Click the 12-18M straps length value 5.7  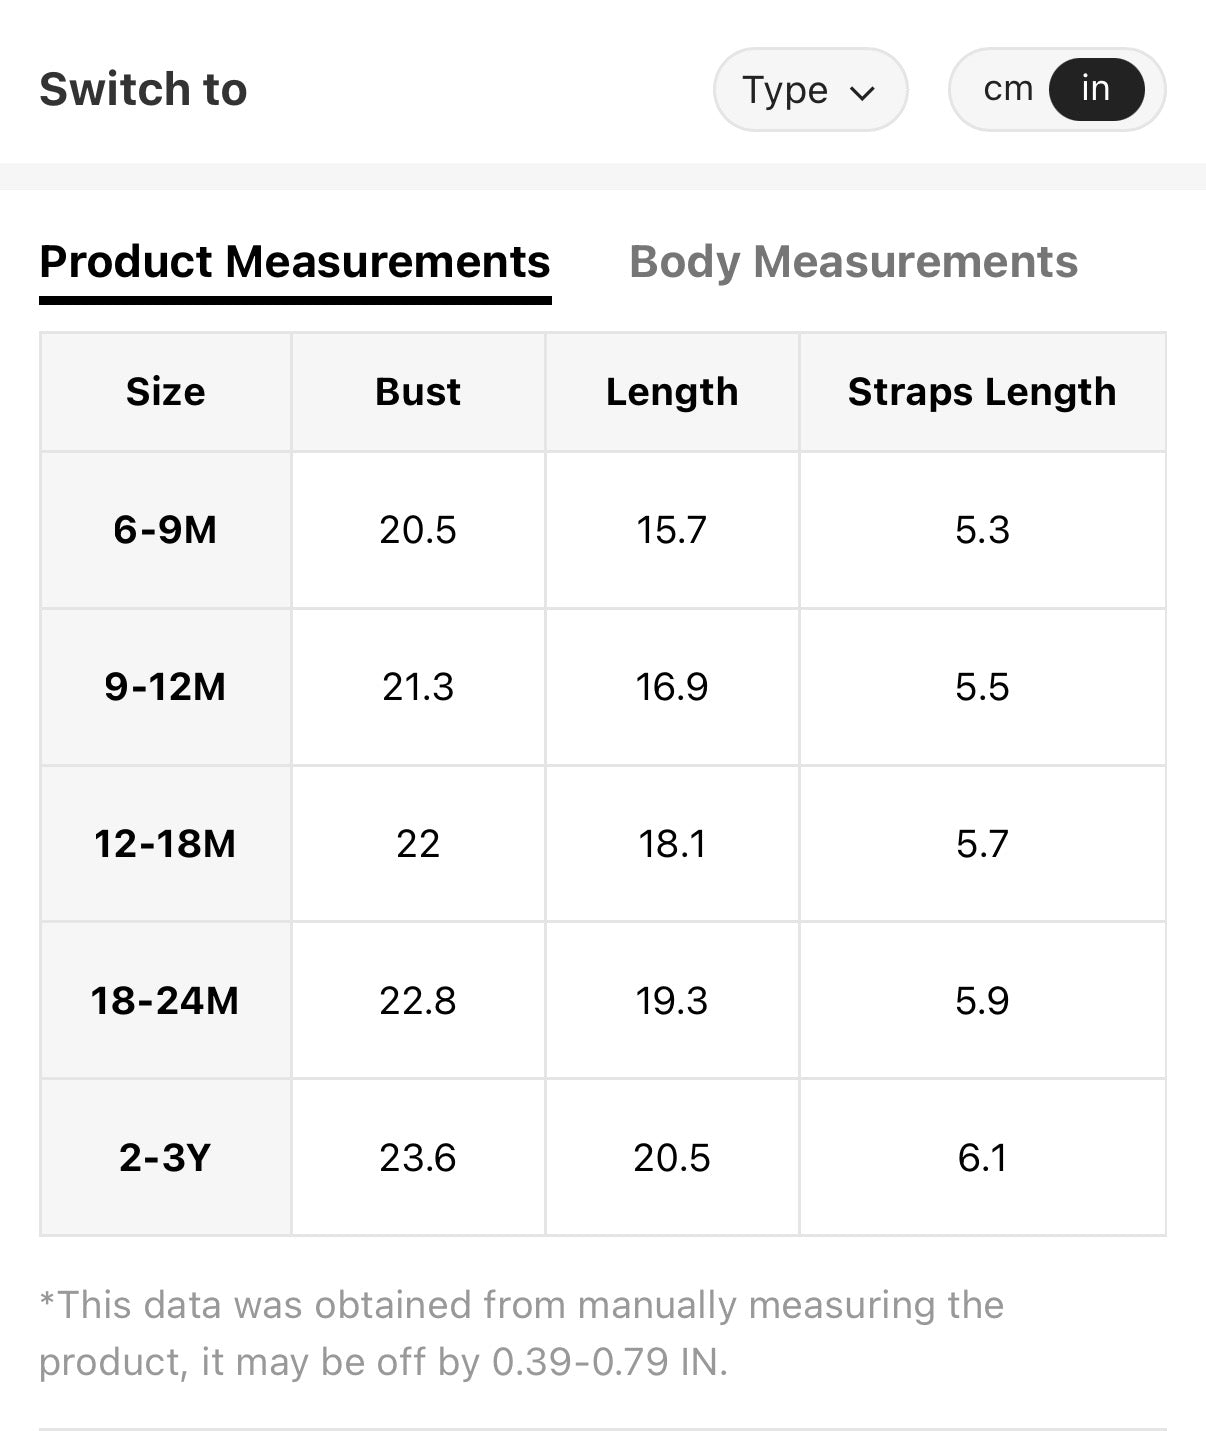(982, 844)
